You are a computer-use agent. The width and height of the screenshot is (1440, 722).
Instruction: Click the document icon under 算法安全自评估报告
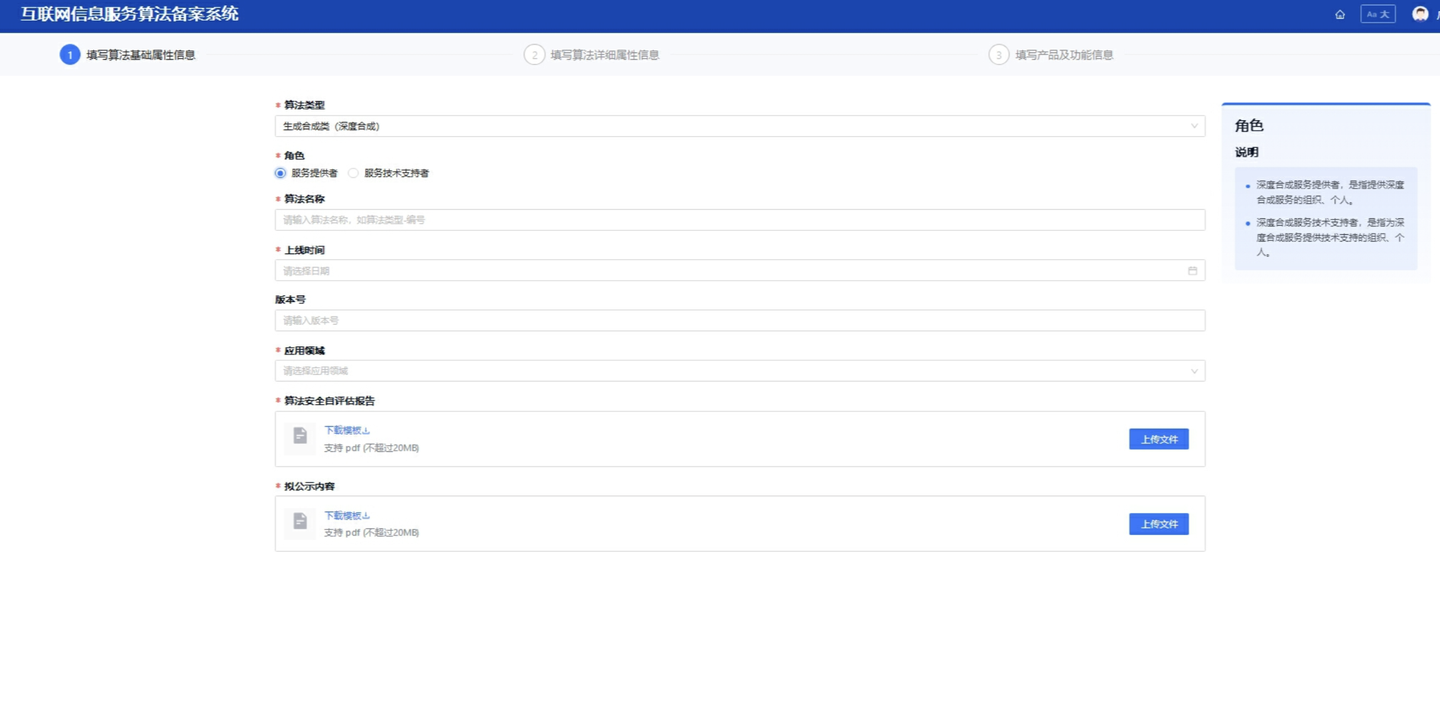[300, 437]
